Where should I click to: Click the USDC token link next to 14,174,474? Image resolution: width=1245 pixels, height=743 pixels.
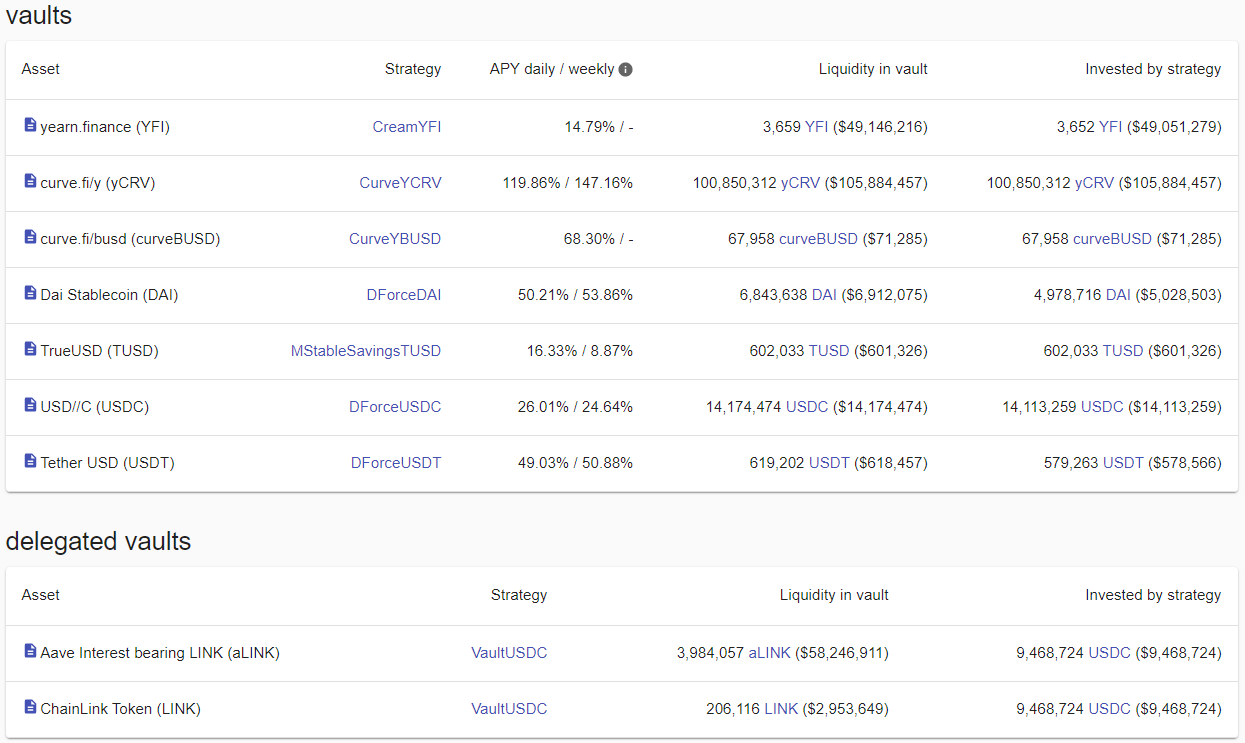807,407
